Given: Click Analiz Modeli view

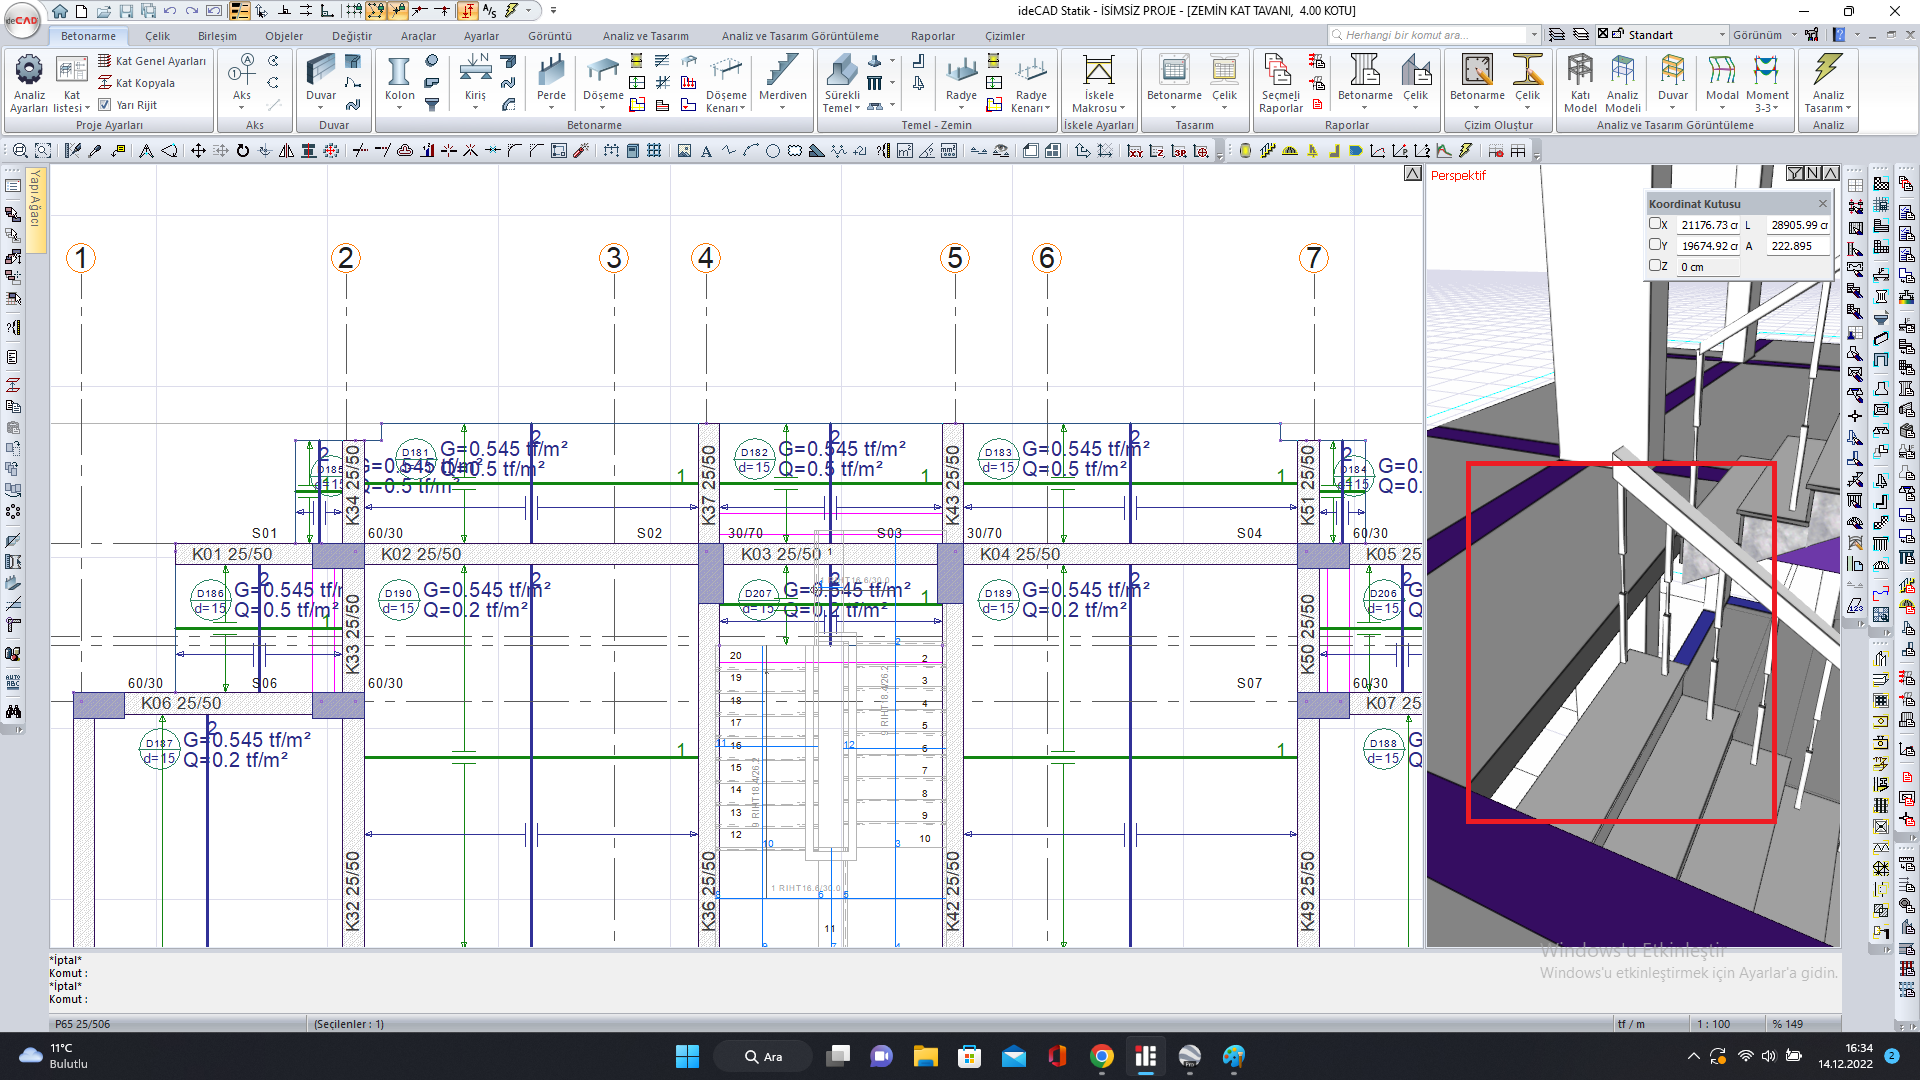Looking at the screenshot, I should [1622, 84].
